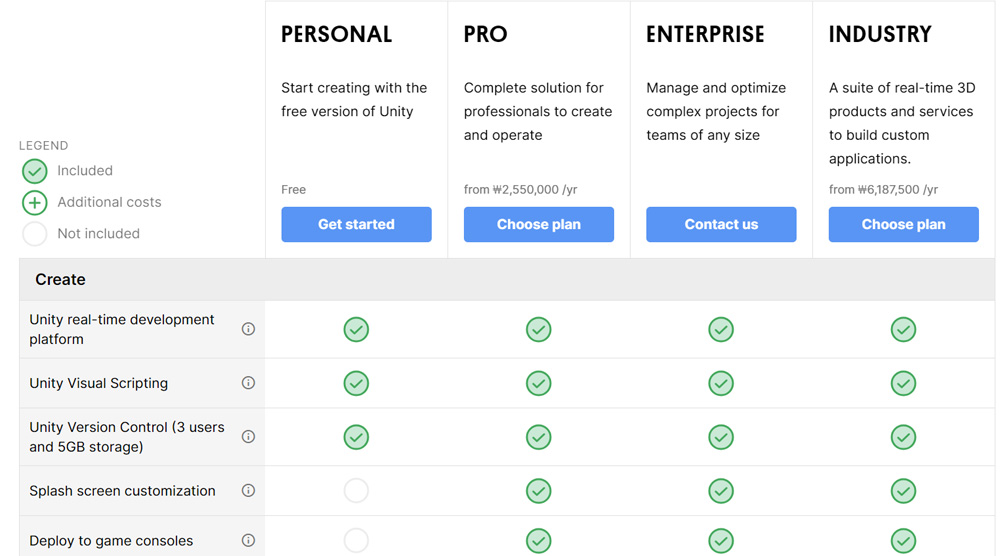The height and width of the screenshot is (556, 1000).
Task: Open info icon for Unity Version Control
Action: click(248, 437)
